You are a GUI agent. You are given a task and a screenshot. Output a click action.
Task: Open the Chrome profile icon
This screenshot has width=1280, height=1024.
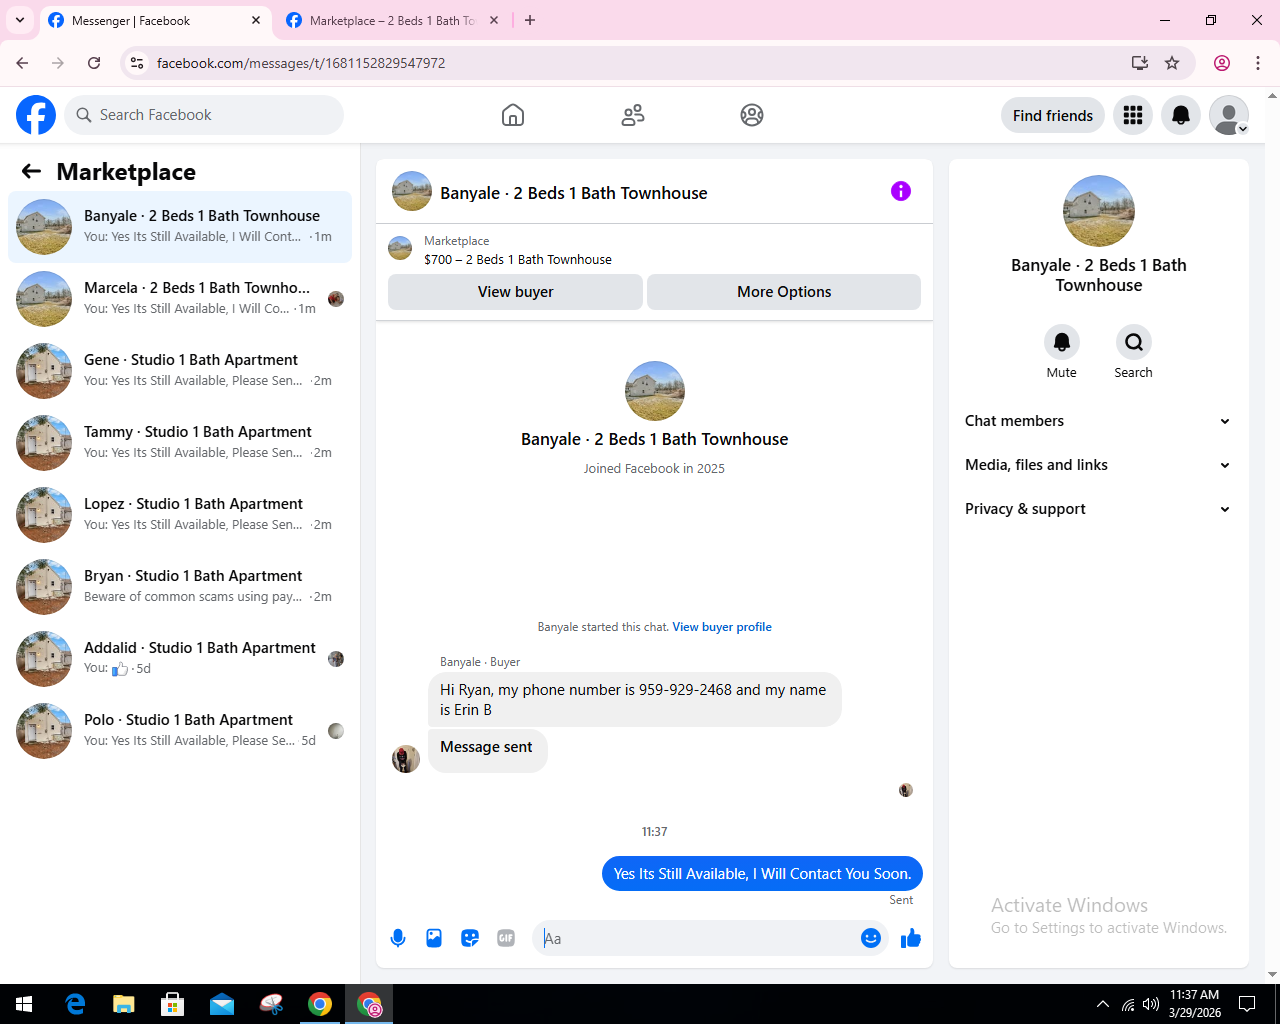(1222, 63)
